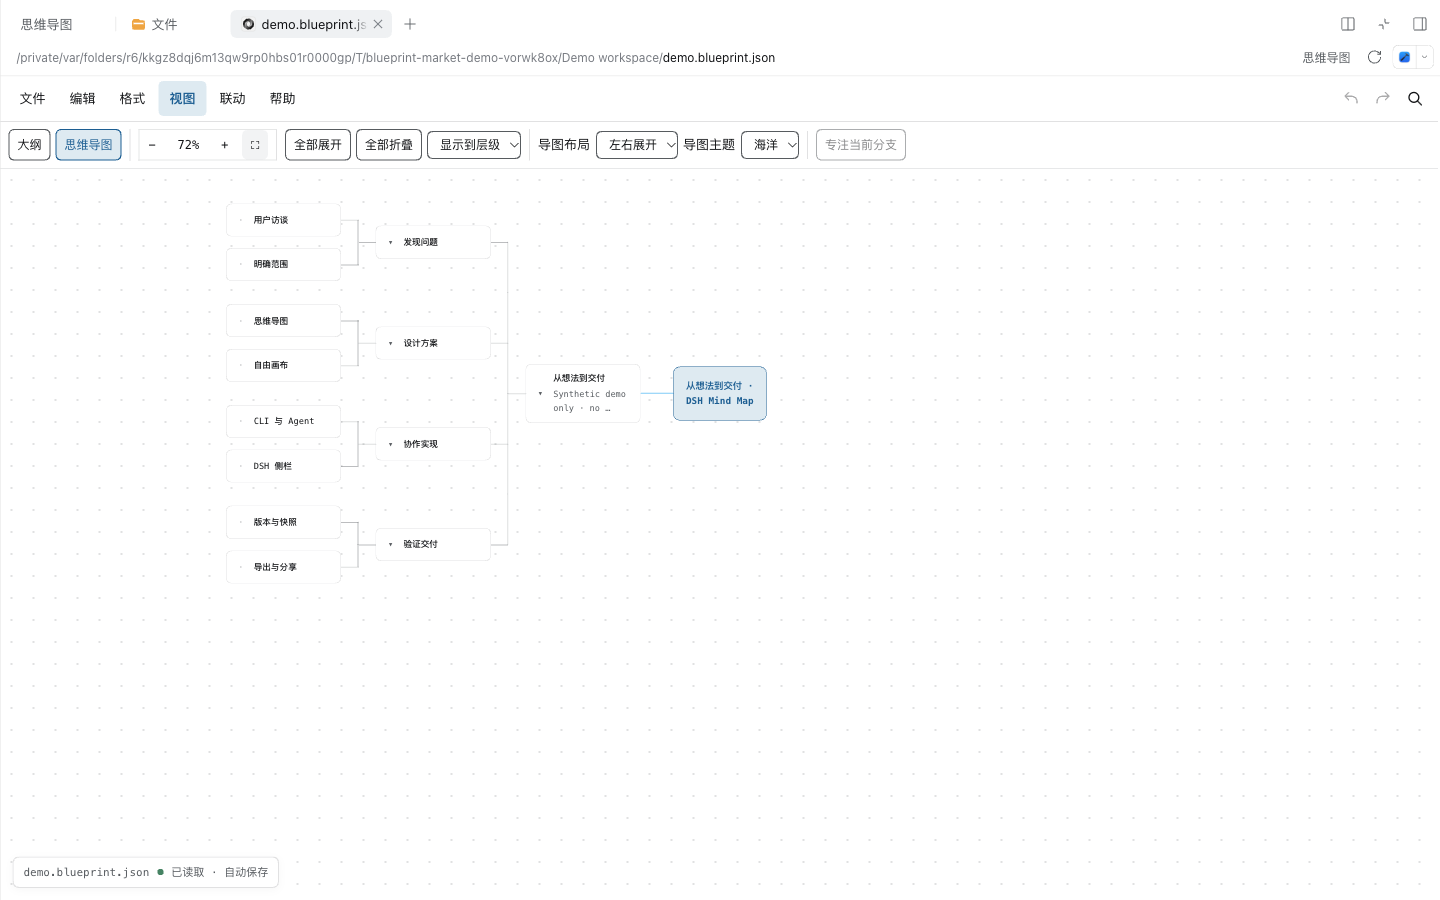
Task: Select the root node 从想法到交付 DSH Mind Map
Action: pyautogui.click(x=720, y=393)
